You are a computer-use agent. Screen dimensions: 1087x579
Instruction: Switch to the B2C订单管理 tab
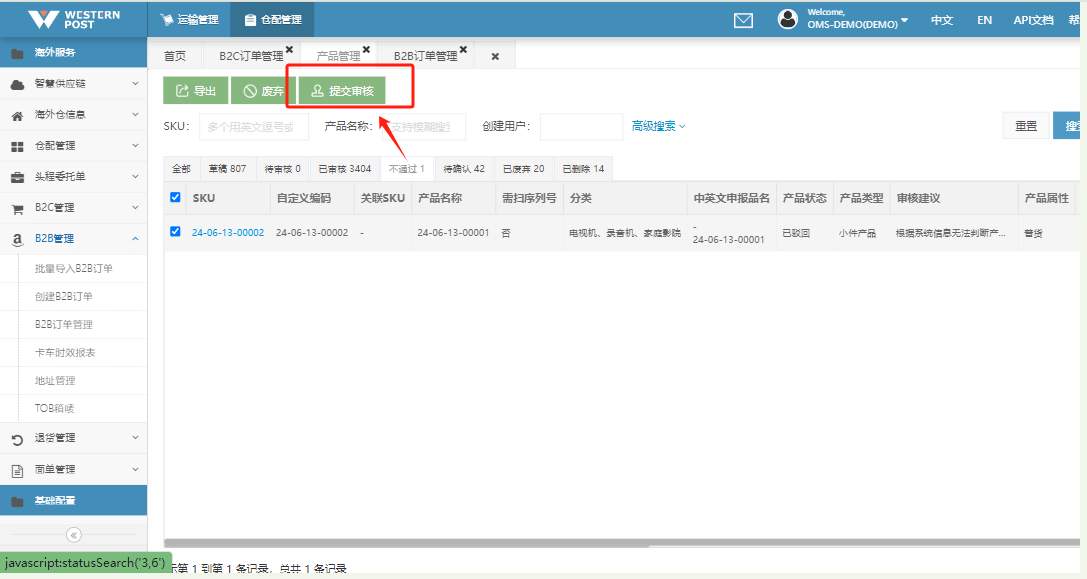[251, 56]
